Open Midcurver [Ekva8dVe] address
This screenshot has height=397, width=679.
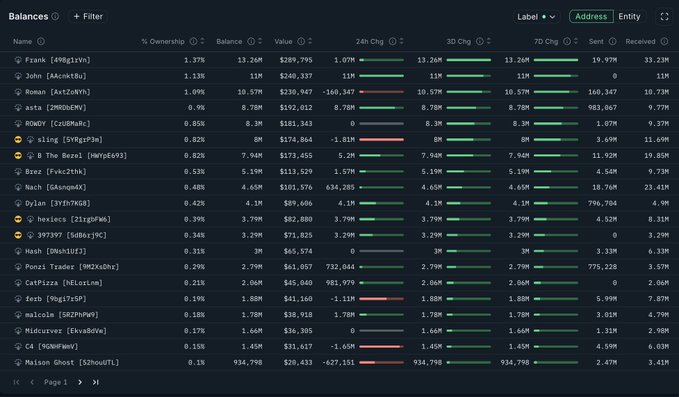click(66, 331)
